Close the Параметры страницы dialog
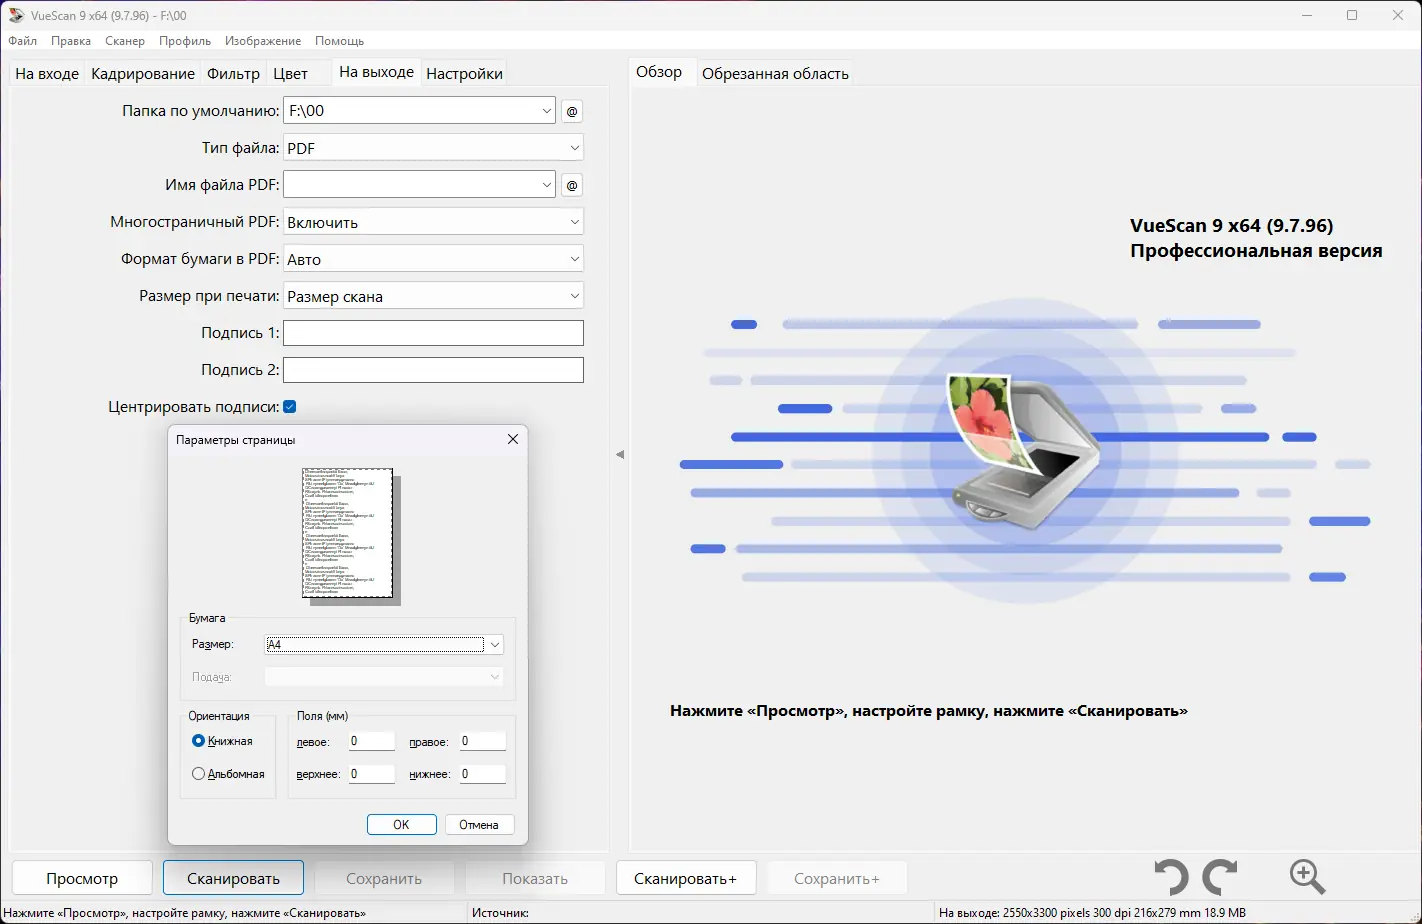Image resolution: width=1422 pixels, height=924 pixels. click(513, 439)
